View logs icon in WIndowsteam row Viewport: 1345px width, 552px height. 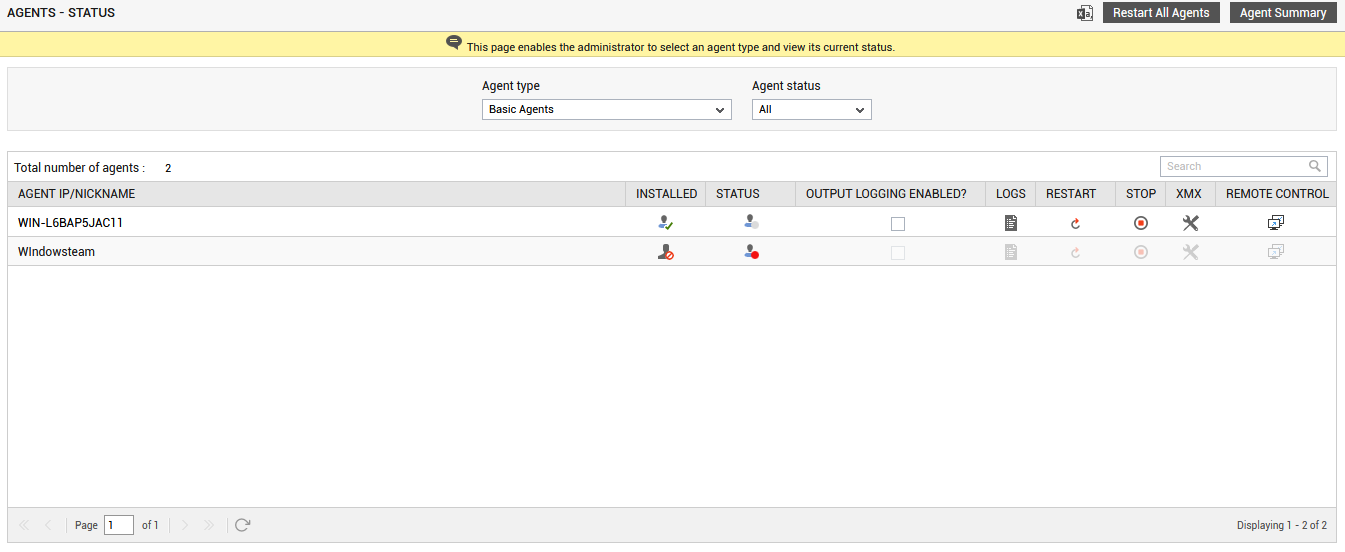click(1010, 252)
